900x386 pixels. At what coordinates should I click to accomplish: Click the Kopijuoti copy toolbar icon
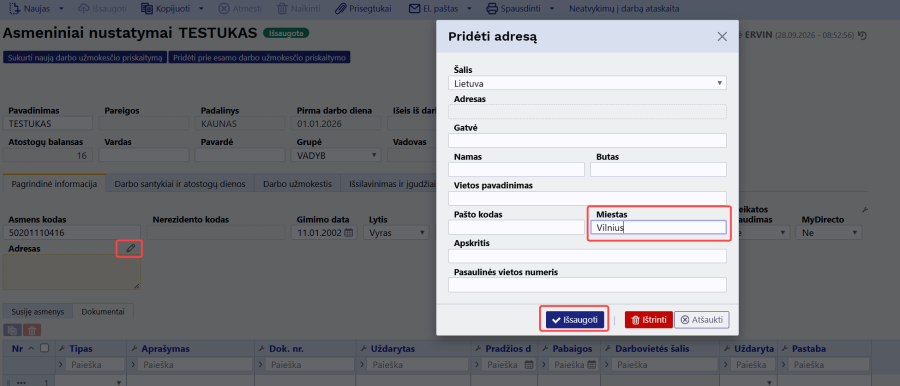point(146,9)
